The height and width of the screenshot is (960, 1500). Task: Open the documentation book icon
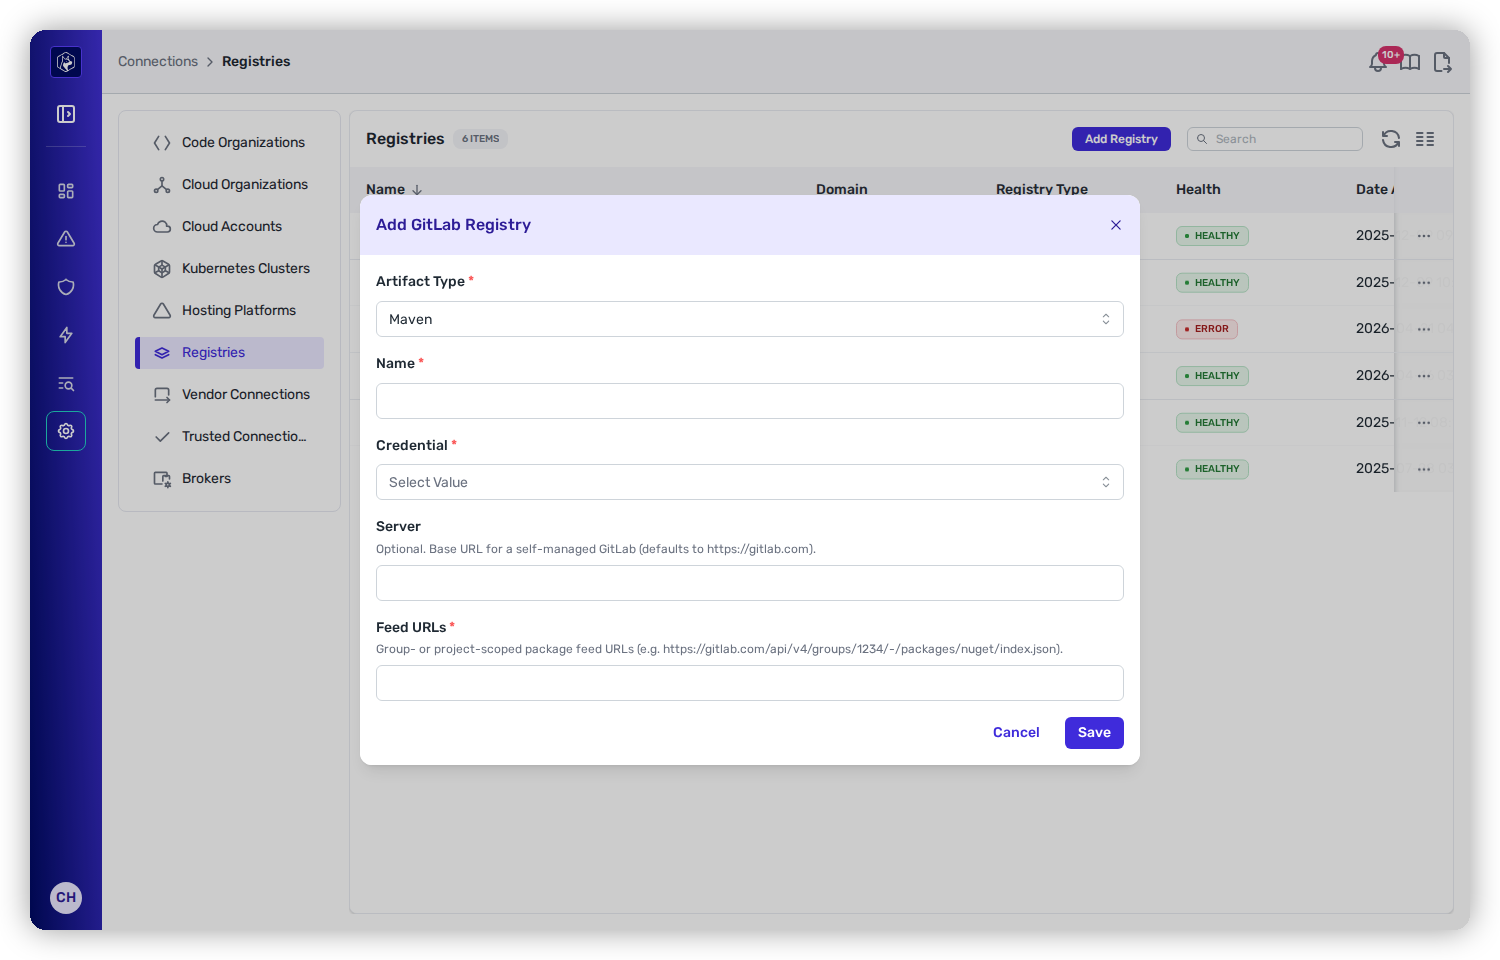[x=1410, y=63]
